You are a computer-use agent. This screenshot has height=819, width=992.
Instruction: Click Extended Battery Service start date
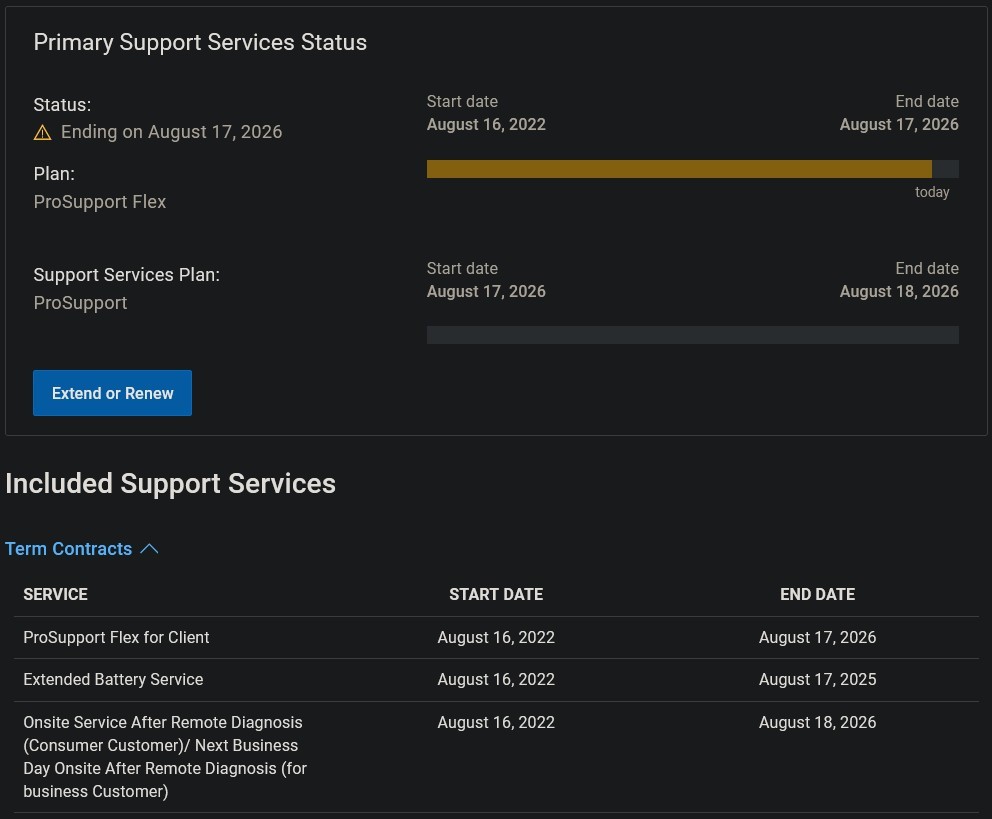(x=496, y=679)
